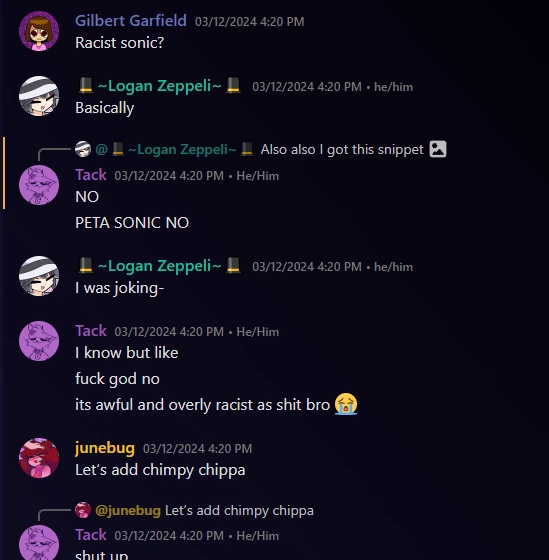
Task: Open Gilbert Garfield's avatar profile
Action: (x=39, y=31)
